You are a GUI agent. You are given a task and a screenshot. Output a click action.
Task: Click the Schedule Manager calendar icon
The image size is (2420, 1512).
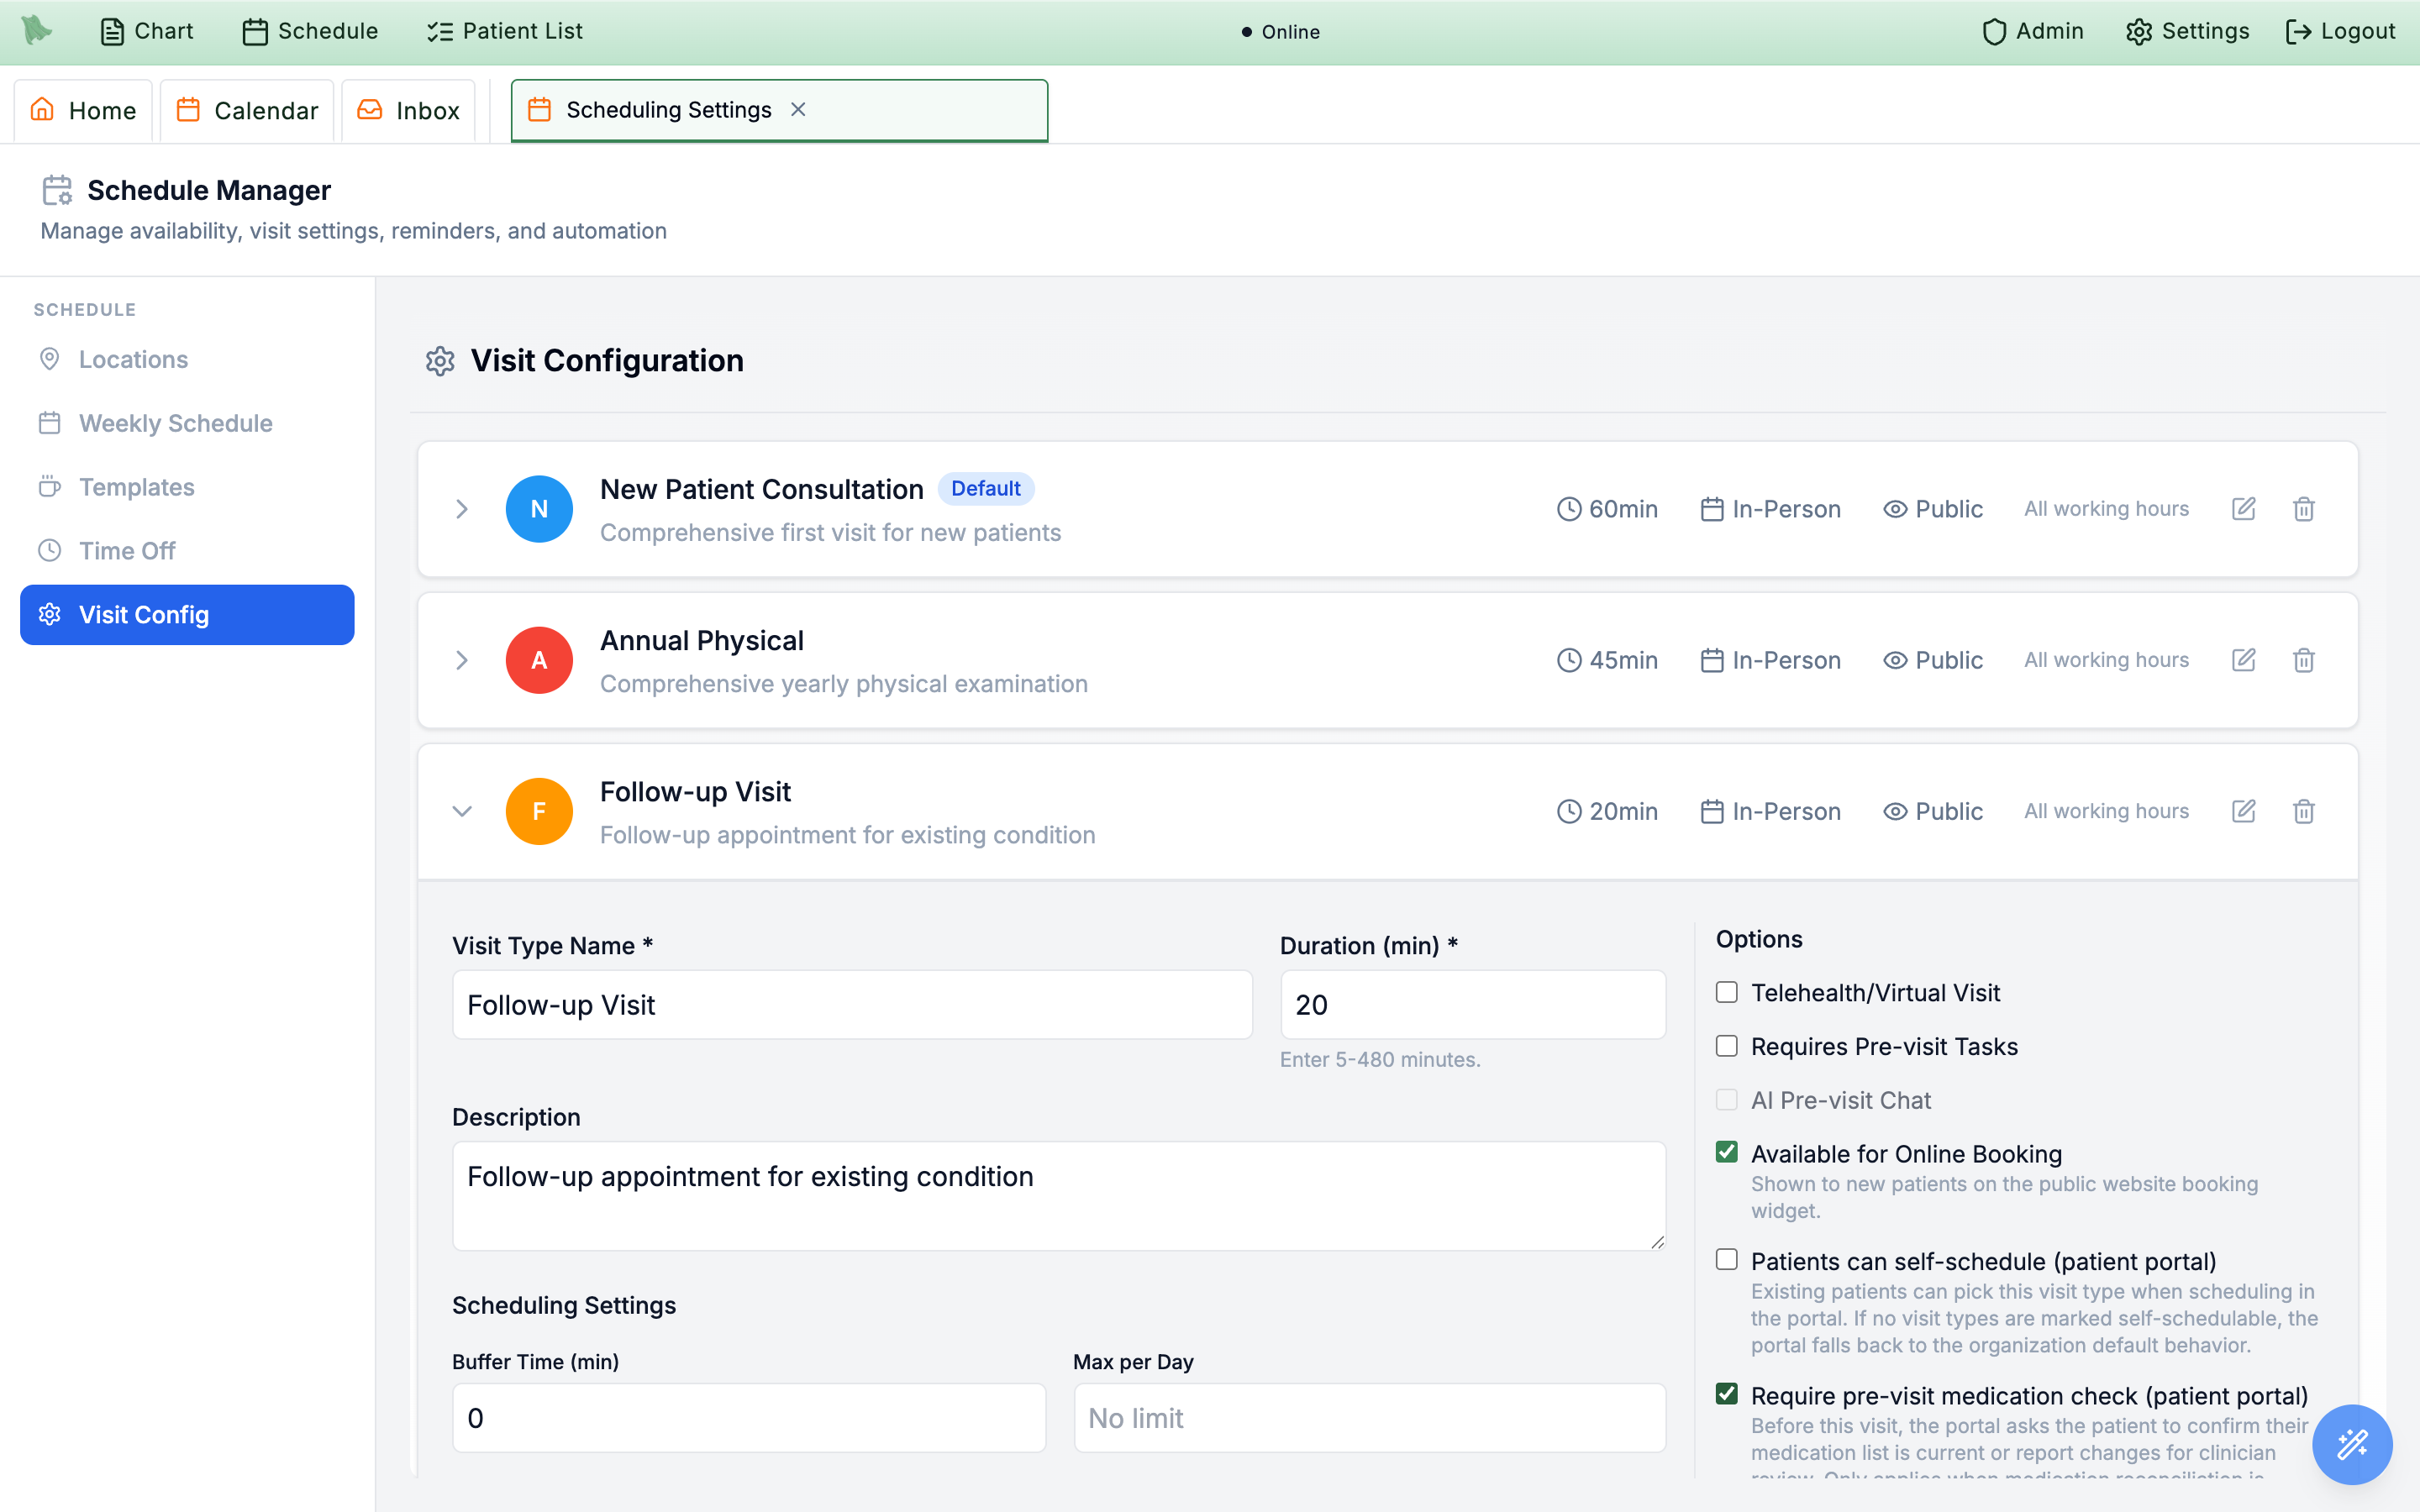coord(57,190)
